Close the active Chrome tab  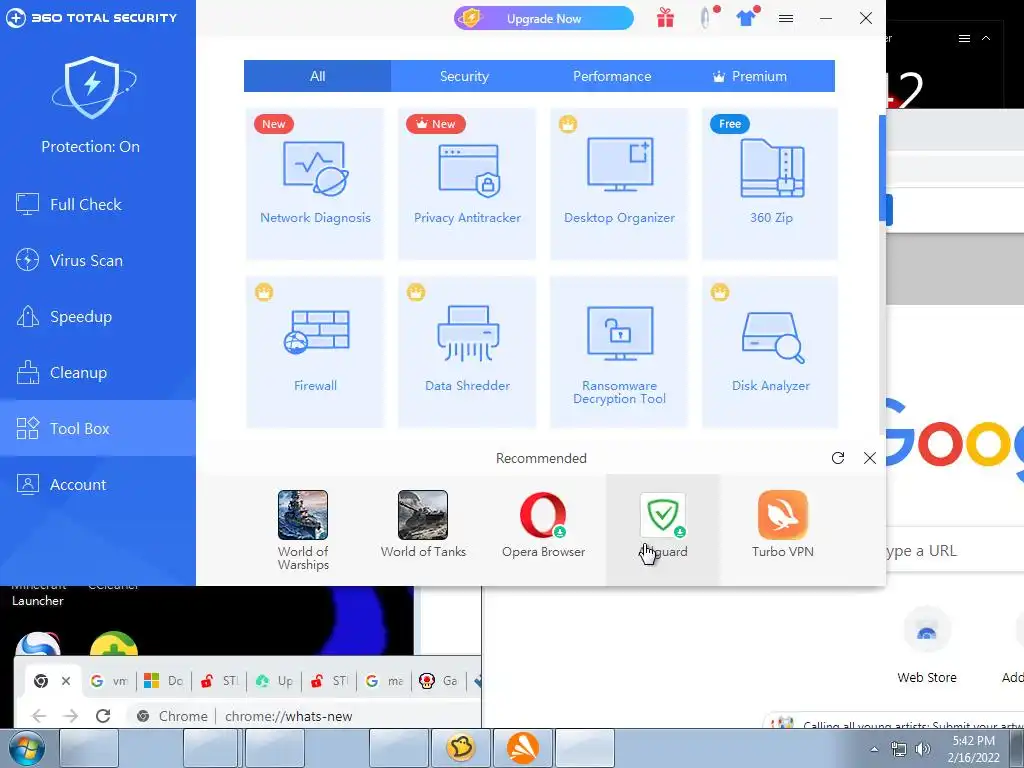(66, 681)
